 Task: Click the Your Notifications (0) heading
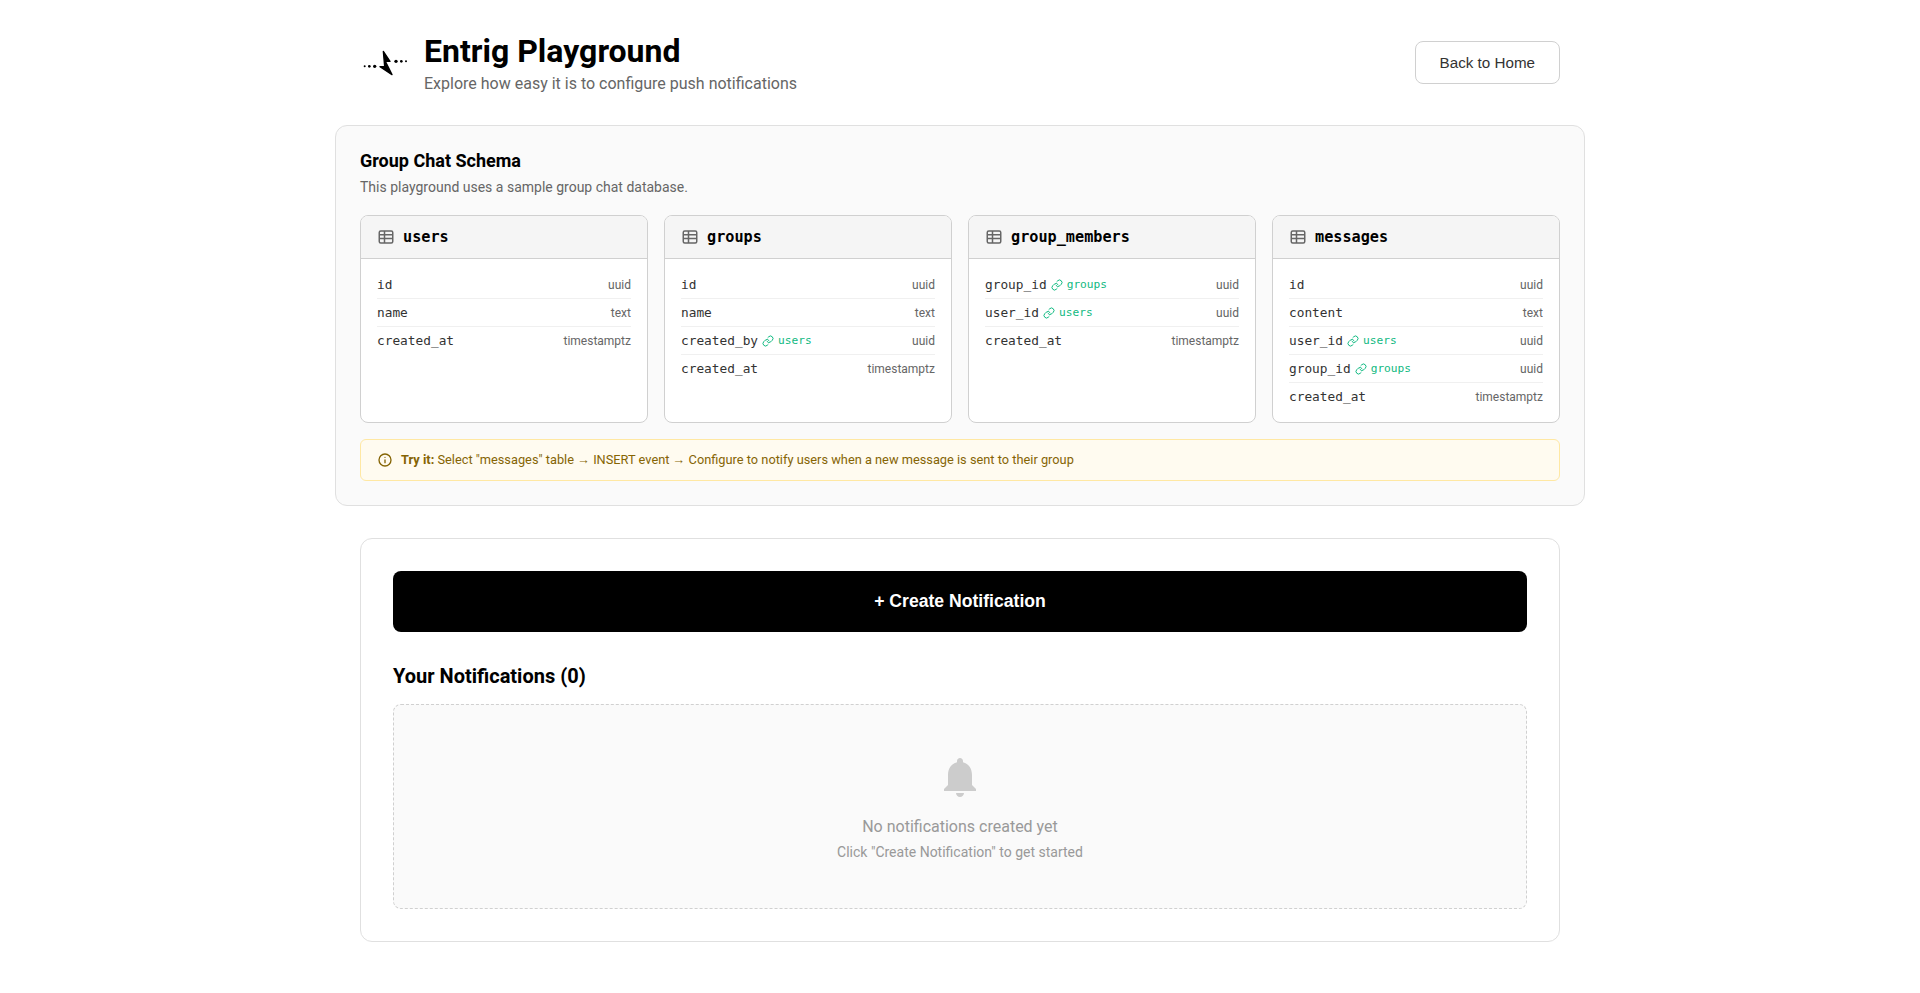pyautogui.click(x=489, y=676)
